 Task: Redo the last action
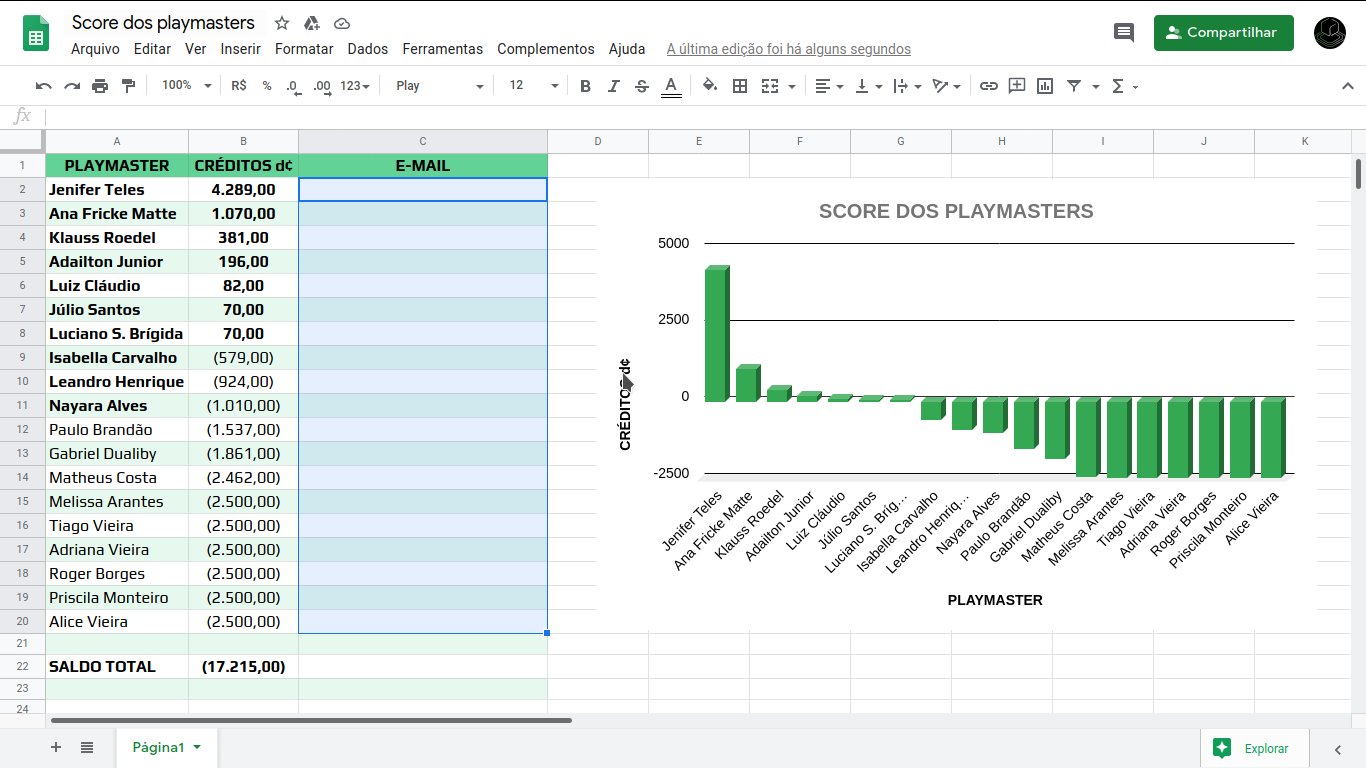point(72,86)
